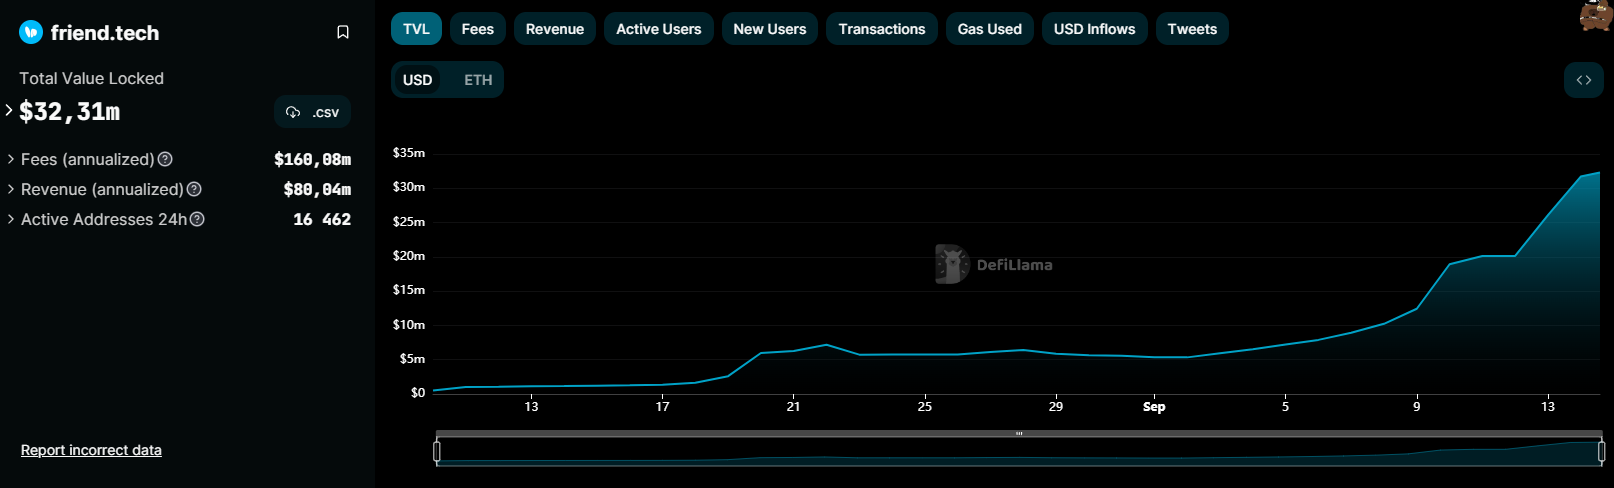Click the $32,31m TVL value
The width and height of the screenshot is (1614, 488).
coord(70,112)
